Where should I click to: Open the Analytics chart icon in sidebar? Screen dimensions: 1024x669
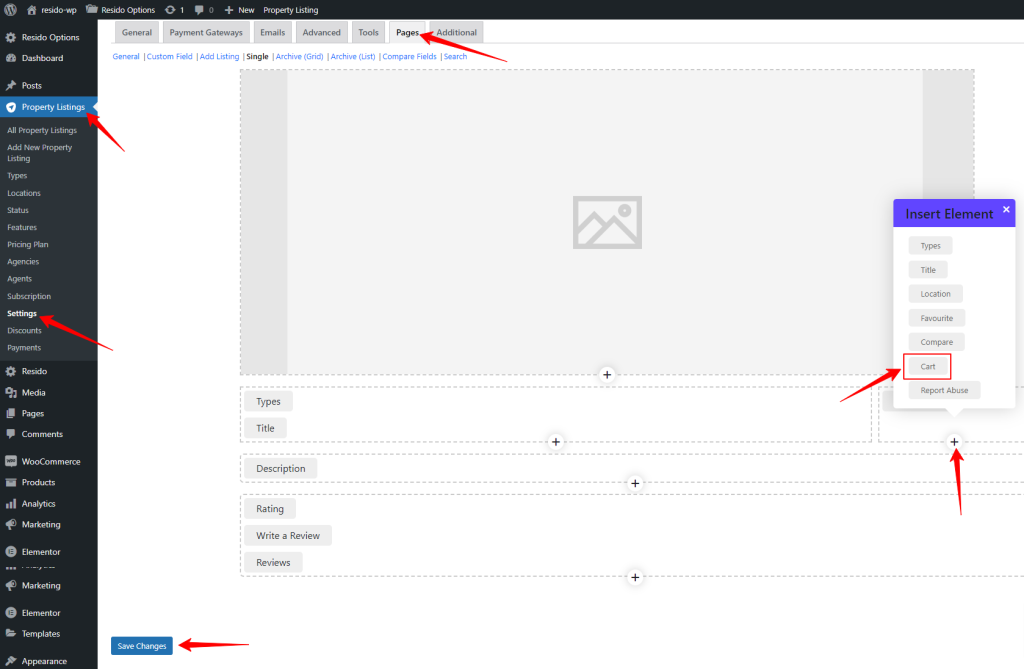[x=10, y=503]
